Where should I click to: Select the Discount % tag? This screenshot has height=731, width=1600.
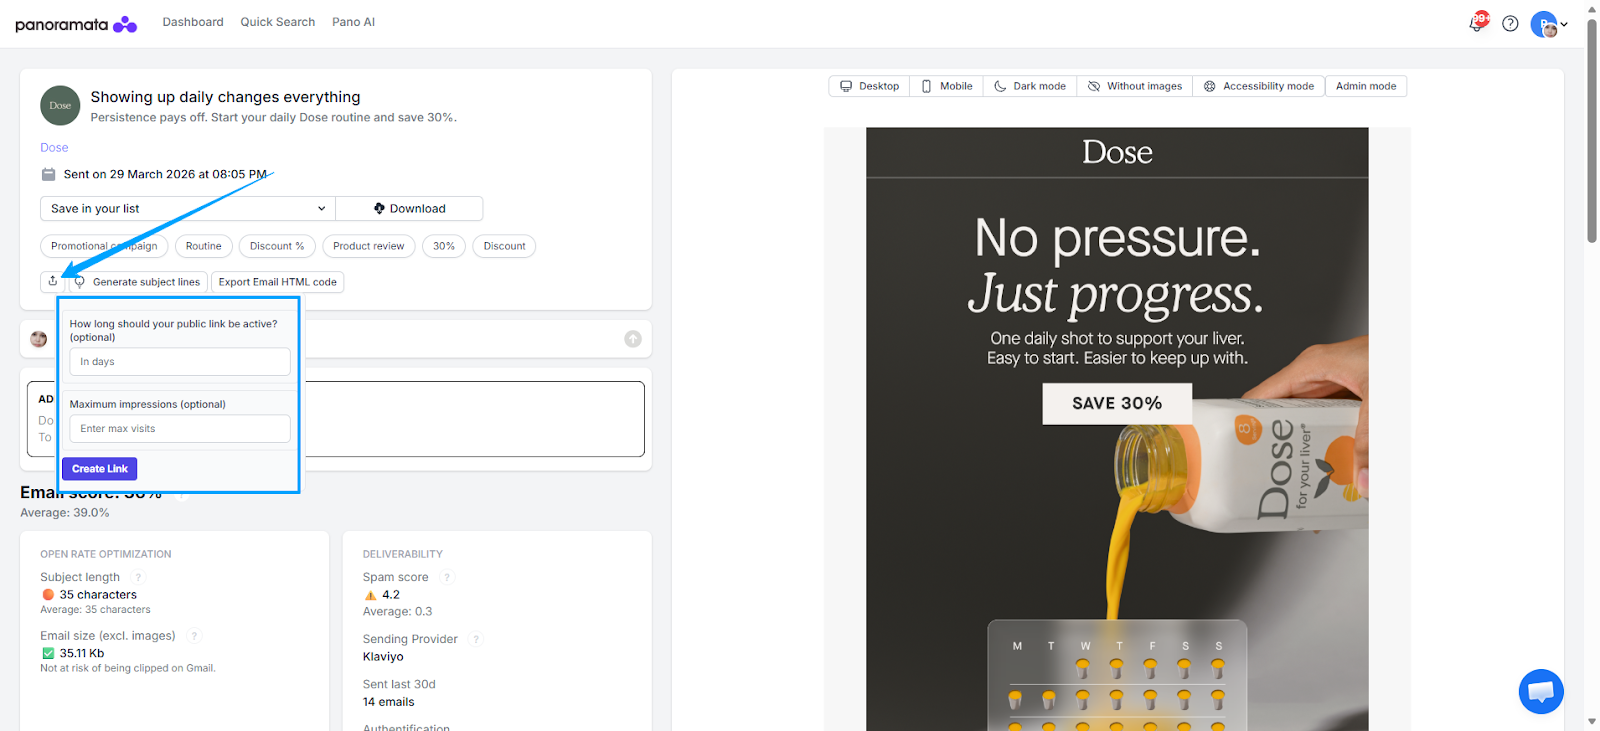[277, 246]
